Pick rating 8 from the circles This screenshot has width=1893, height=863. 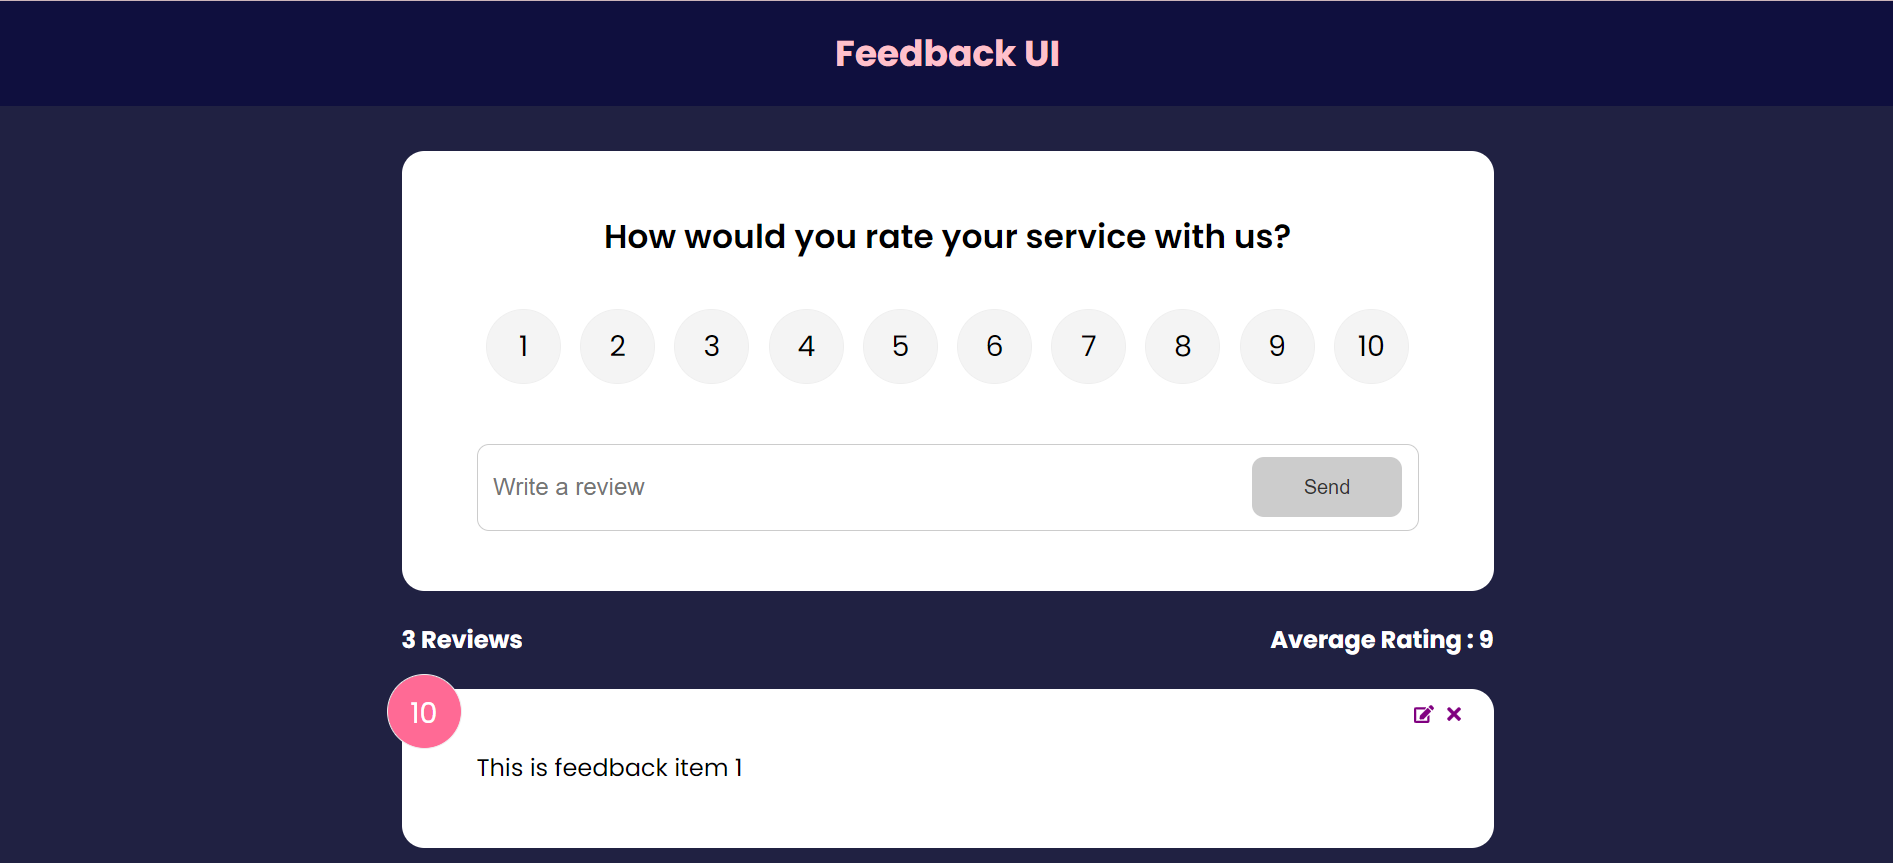coord(1182,346)
